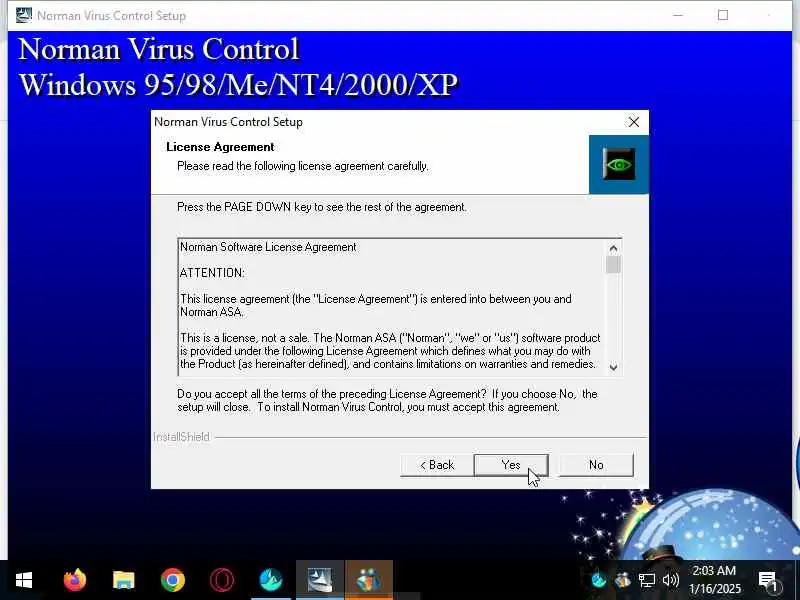Click the license agreement scrollbar thumb

click(613, 265)
